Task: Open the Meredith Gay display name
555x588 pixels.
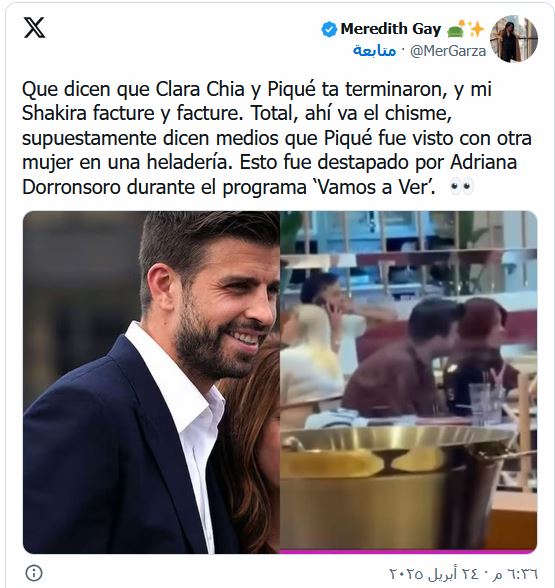Action: click(391, 29)
